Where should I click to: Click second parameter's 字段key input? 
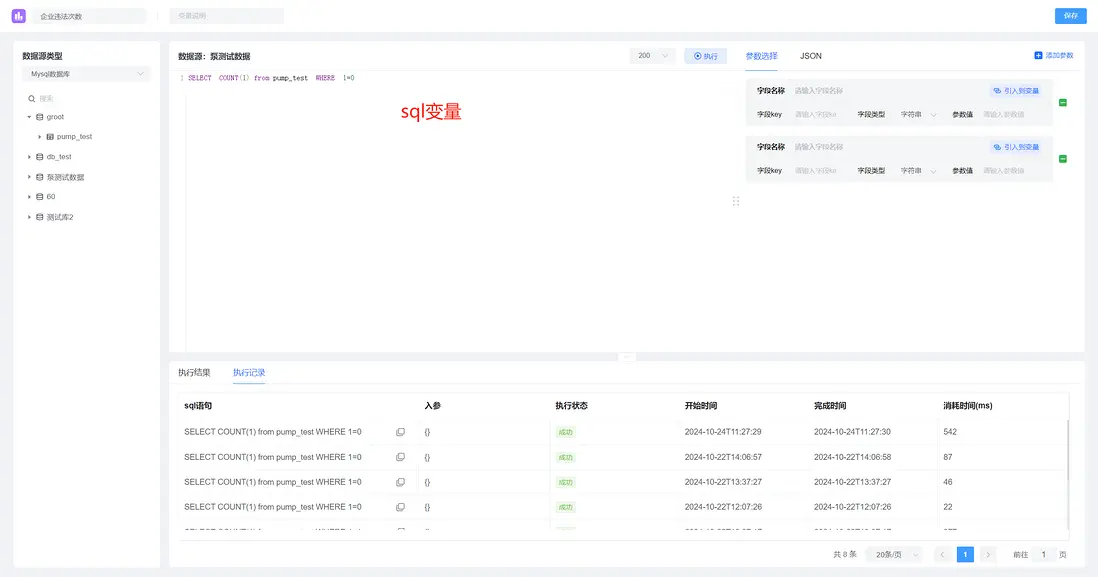819,170
